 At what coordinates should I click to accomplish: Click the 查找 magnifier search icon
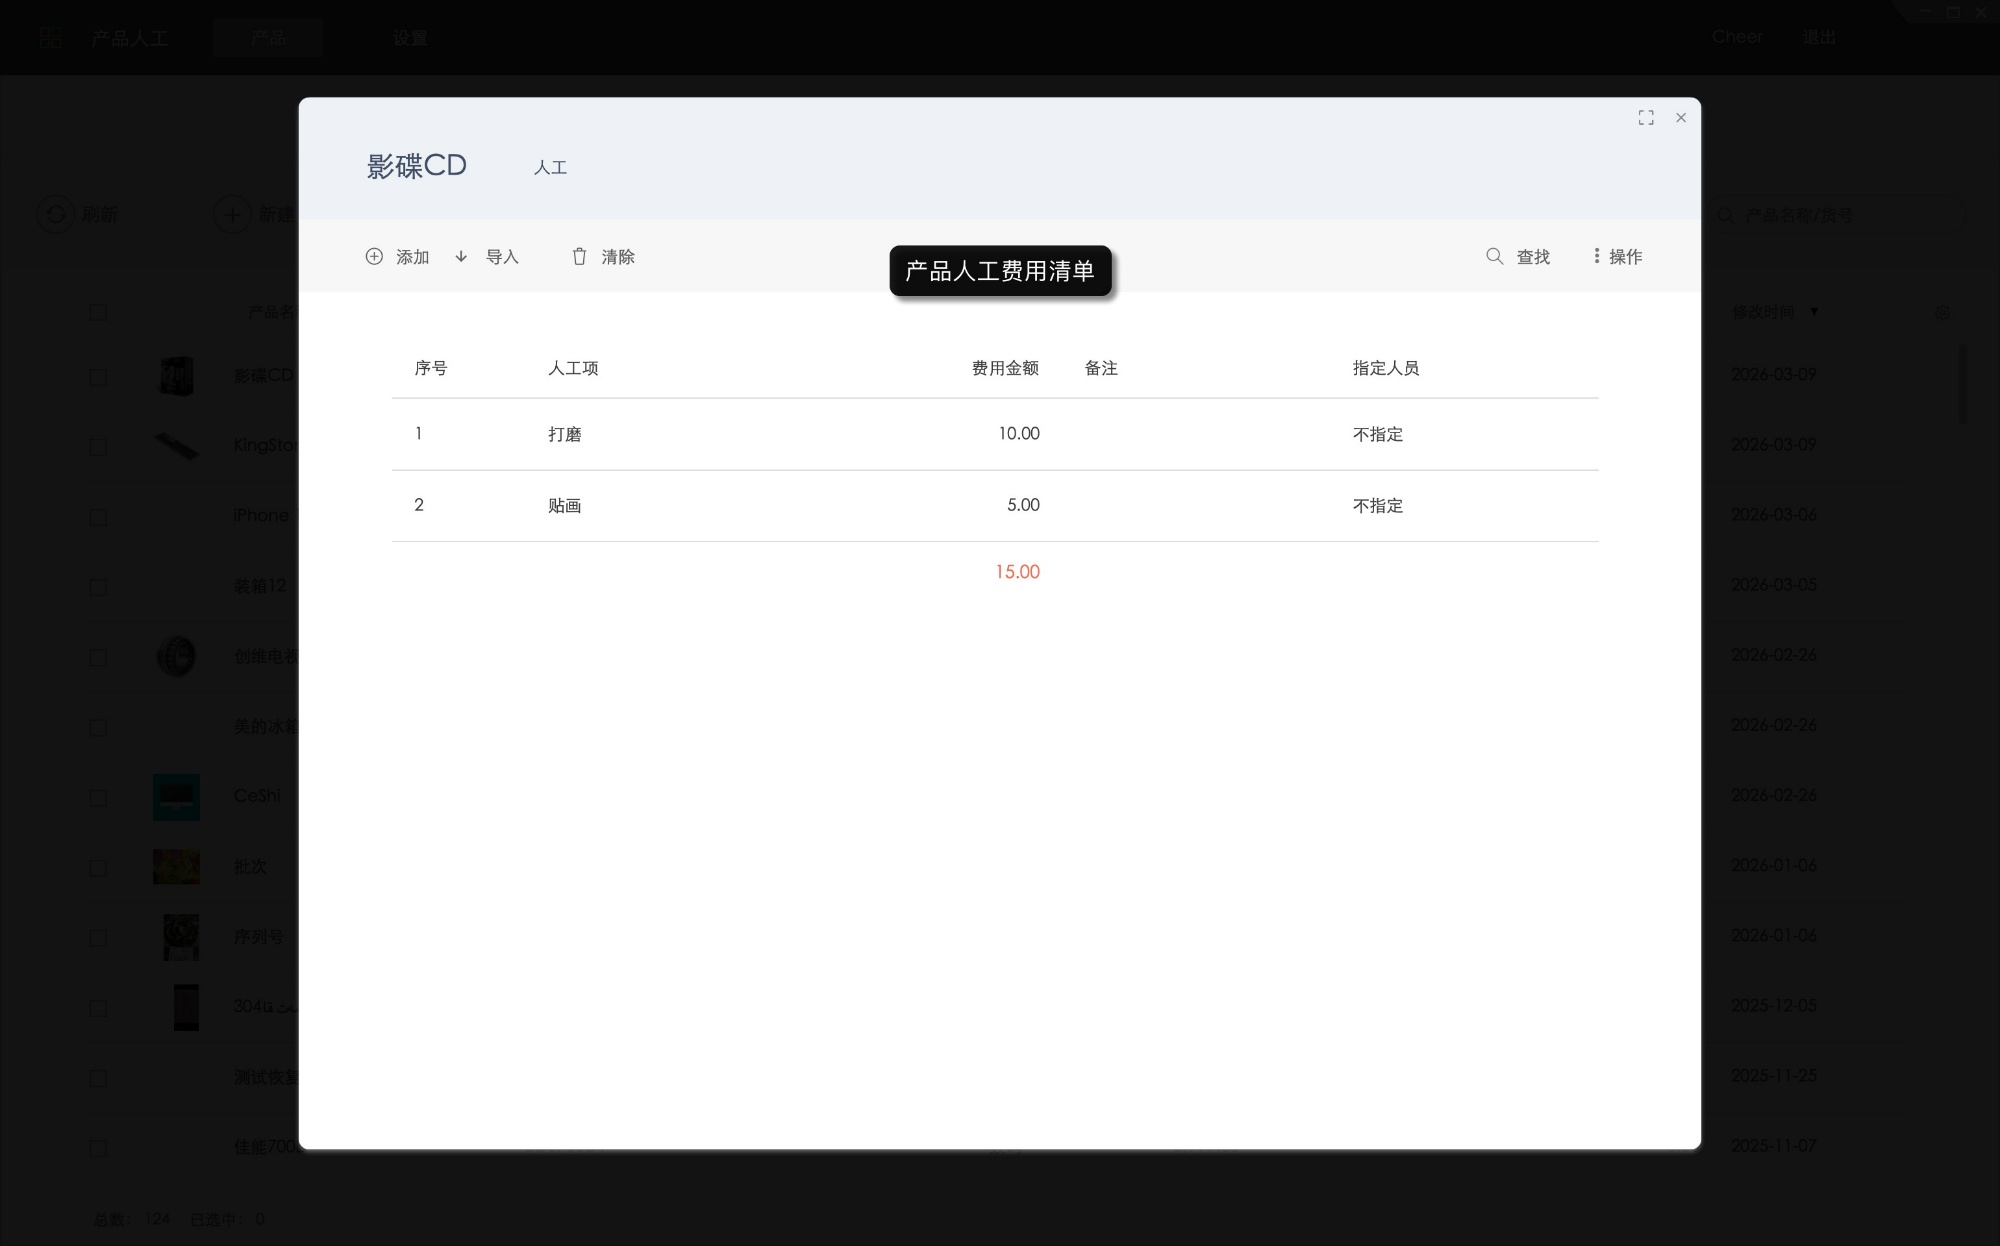coord(1494,256)
